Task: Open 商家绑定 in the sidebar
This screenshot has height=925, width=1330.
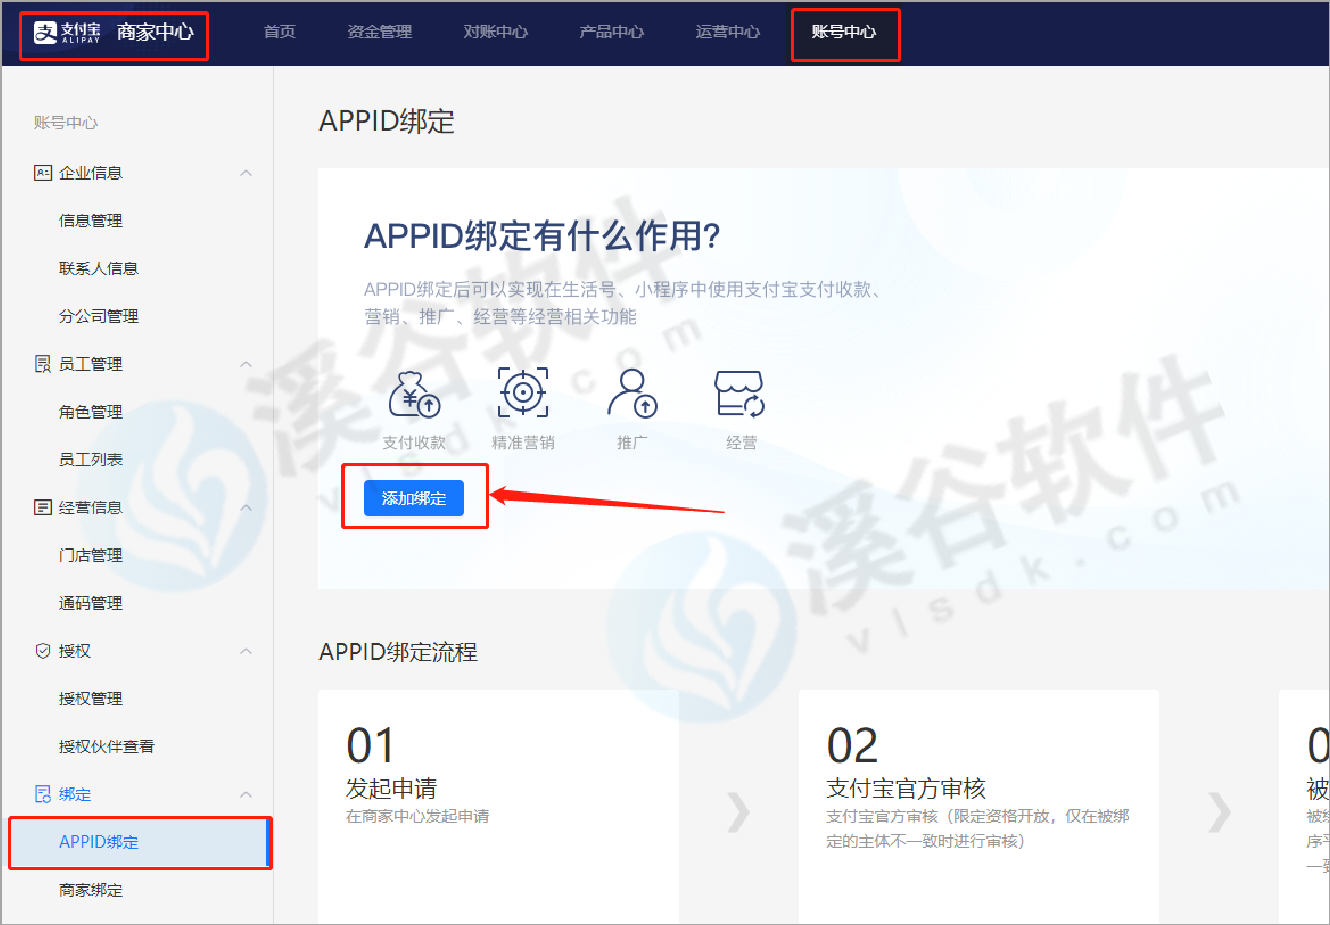Action: tap(91, 890)
